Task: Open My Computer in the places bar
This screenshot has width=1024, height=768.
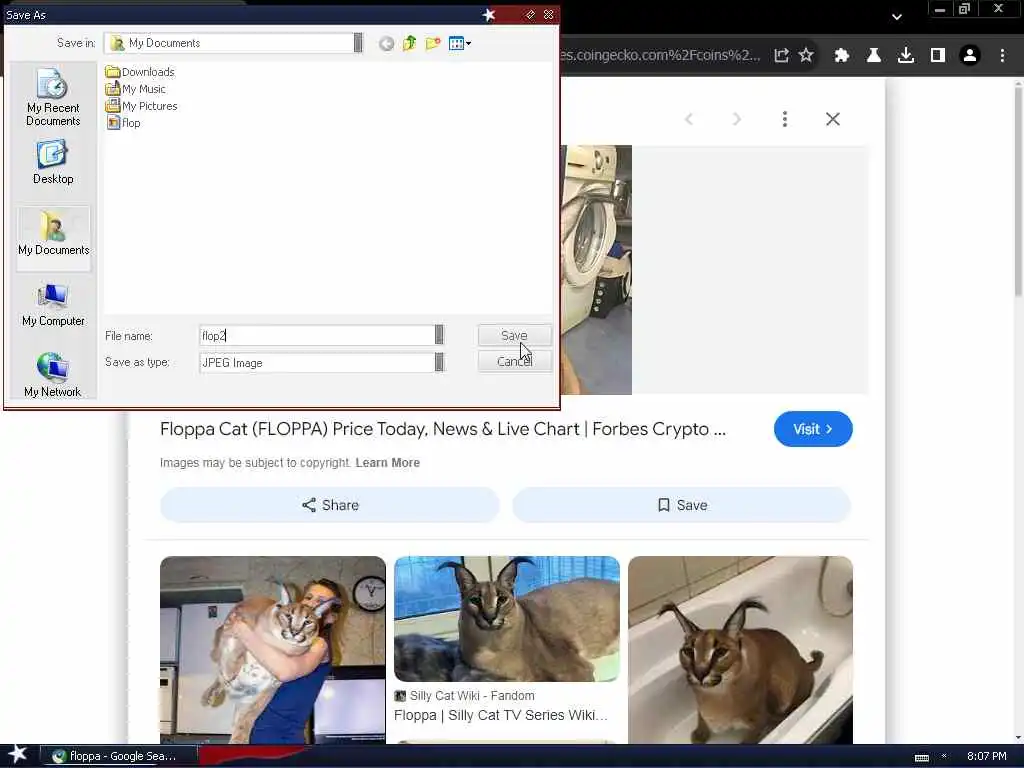Action: pos(53,305)
